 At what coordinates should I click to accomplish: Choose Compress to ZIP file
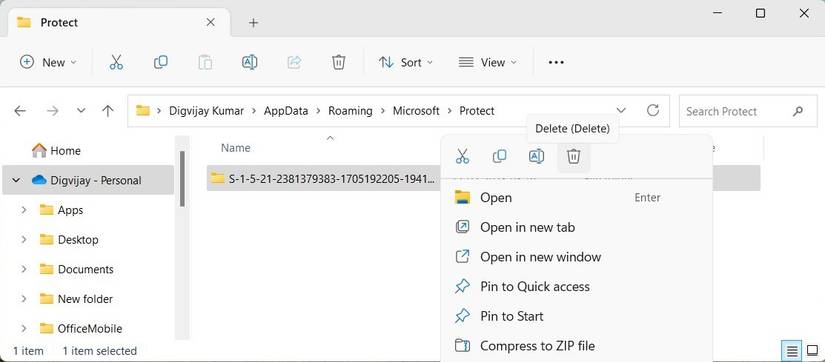(x=577, y=346)
